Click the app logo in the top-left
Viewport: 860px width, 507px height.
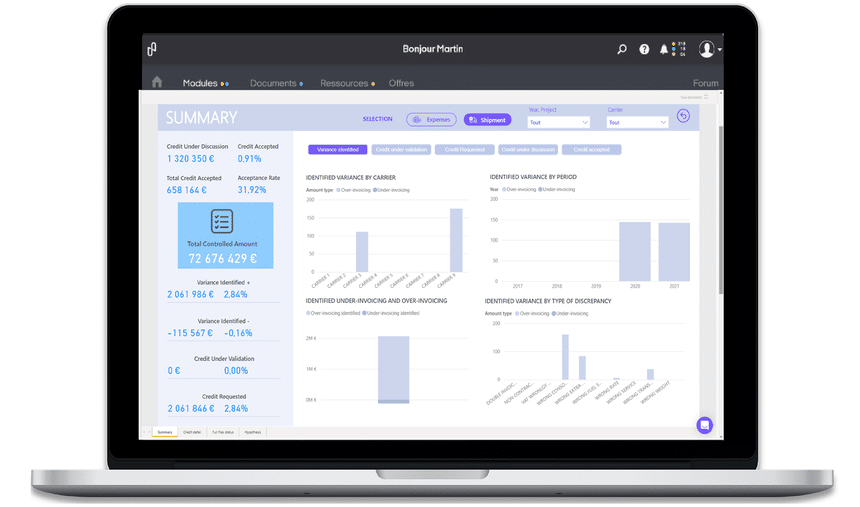pos(152,49)
